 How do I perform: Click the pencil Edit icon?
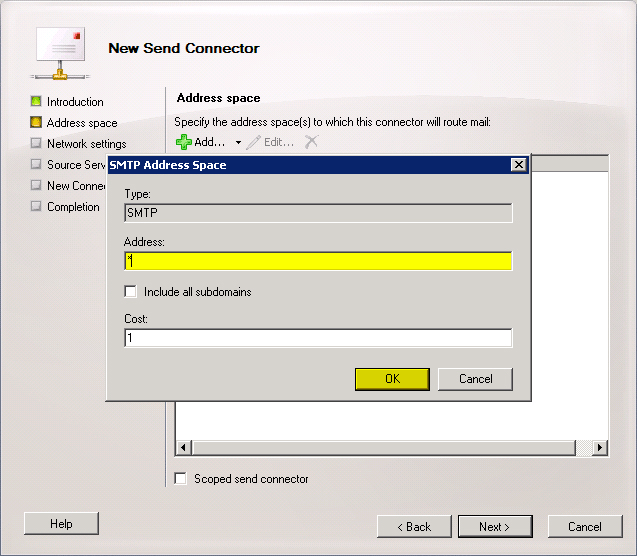click(x=254, y=142)
